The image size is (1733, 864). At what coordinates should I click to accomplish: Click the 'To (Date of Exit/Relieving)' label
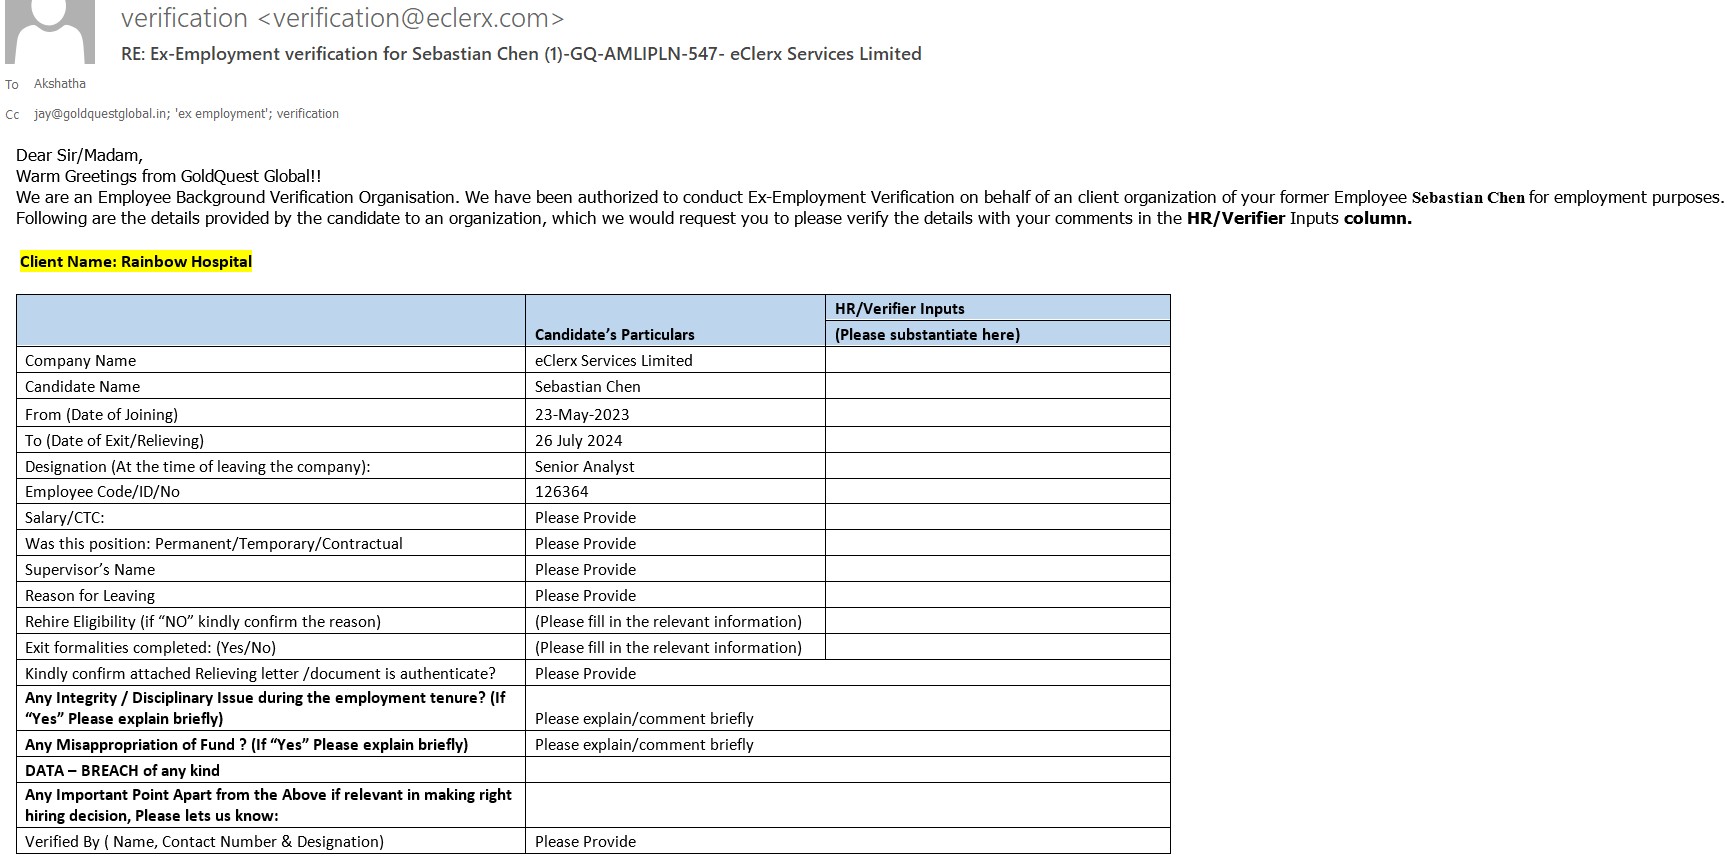pos(115,440)
